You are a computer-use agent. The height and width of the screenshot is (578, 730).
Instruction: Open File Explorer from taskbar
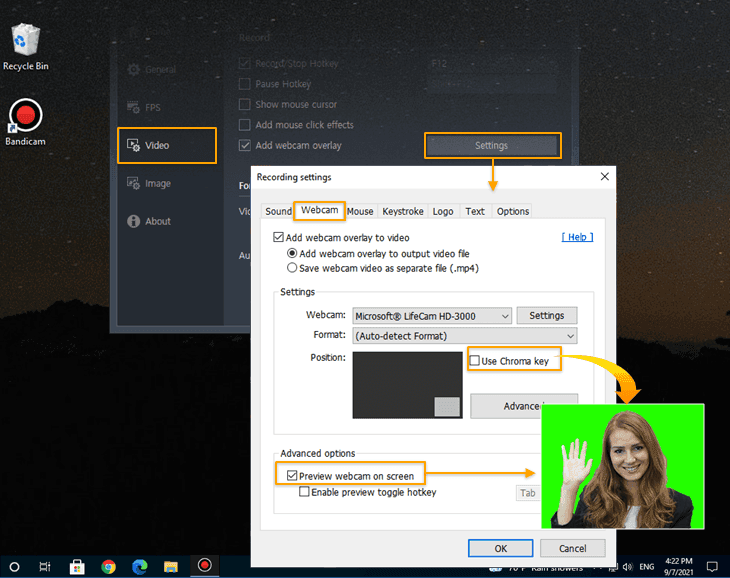click(171, 566)
